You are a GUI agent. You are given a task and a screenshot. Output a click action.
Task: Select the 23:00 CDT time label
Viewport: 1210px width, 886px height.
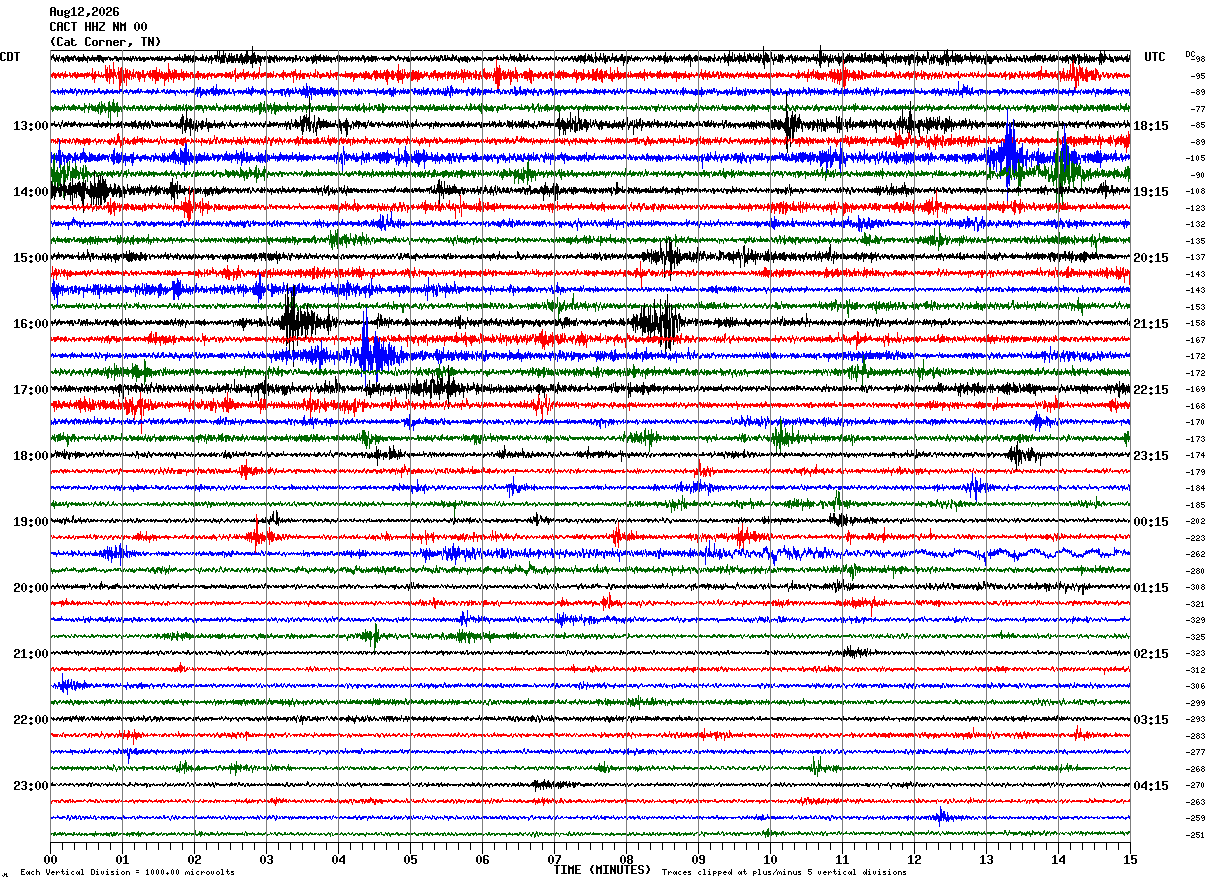pos(30,786)
